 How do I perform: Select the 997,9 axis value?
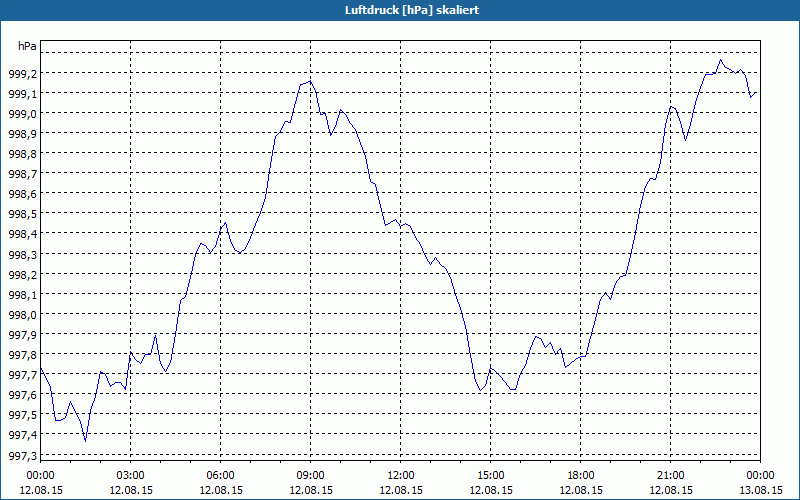point(22,335)
